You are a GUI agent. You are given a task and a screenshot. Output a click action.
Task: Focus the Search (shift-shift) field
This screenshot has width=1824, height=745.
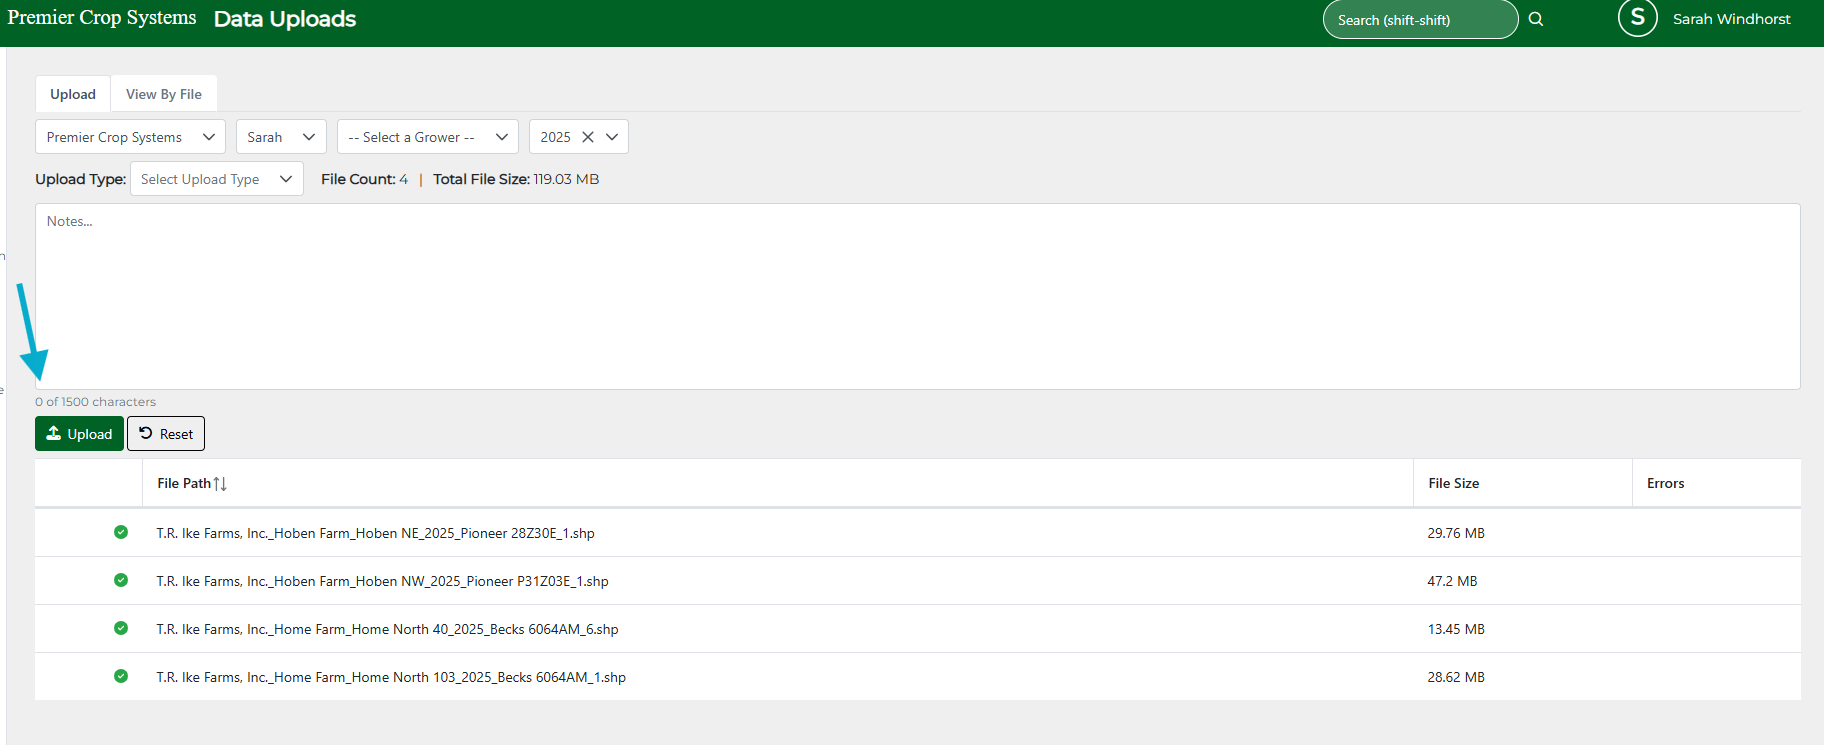click(x=1419, y=20)
